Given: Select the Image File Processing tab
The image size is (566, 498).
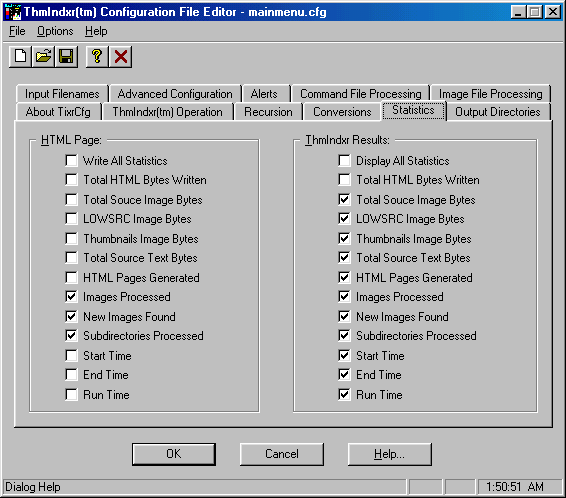Looking at the screenshot, I should (x=491, y=94).
